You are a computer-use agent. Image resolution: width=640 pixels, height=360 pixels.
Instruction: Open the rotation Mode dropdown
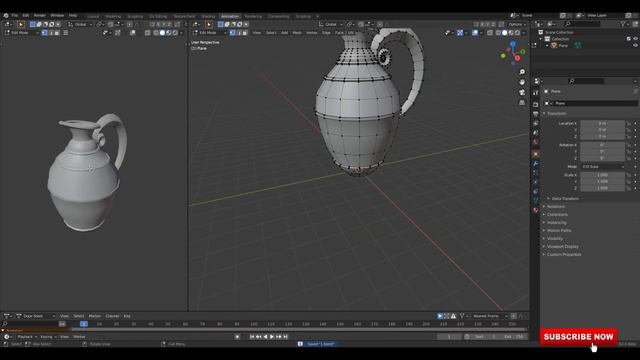602,167
